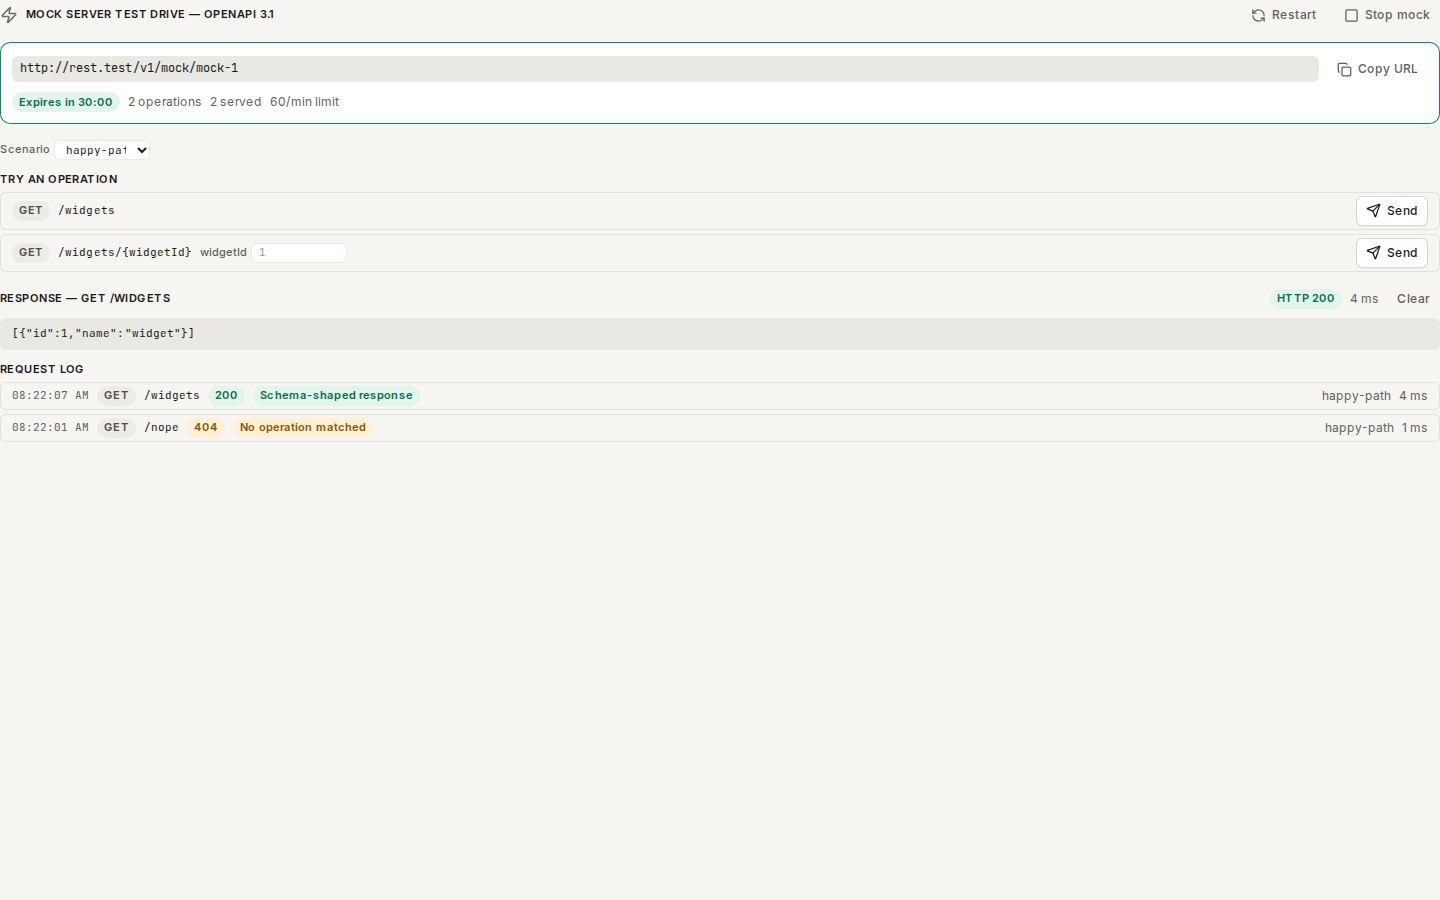Click the Response — GET /widgets heading
1440x900 pixels.
click(85, 299)
